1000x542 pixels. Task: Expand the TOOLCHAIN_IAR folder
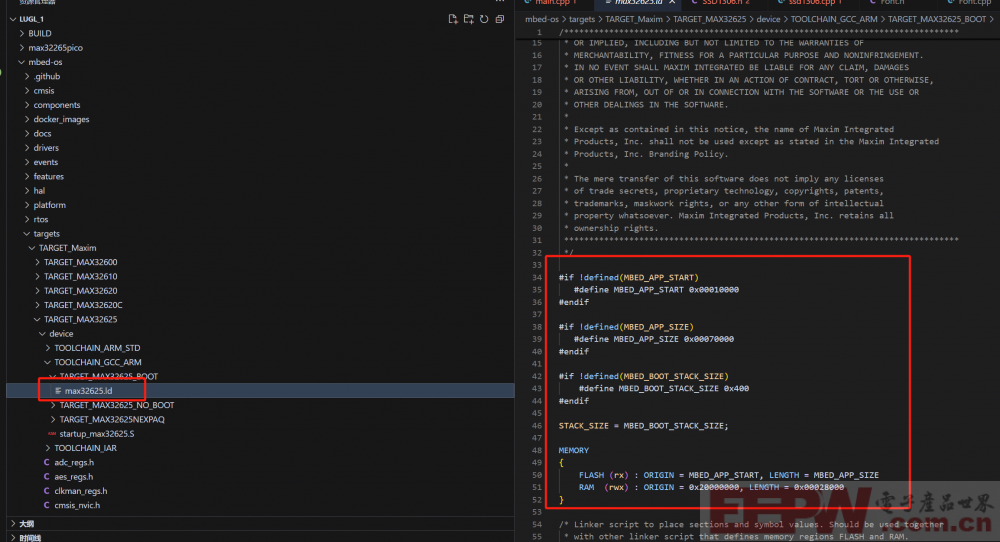pyautogui.click(x=48, y=448)
